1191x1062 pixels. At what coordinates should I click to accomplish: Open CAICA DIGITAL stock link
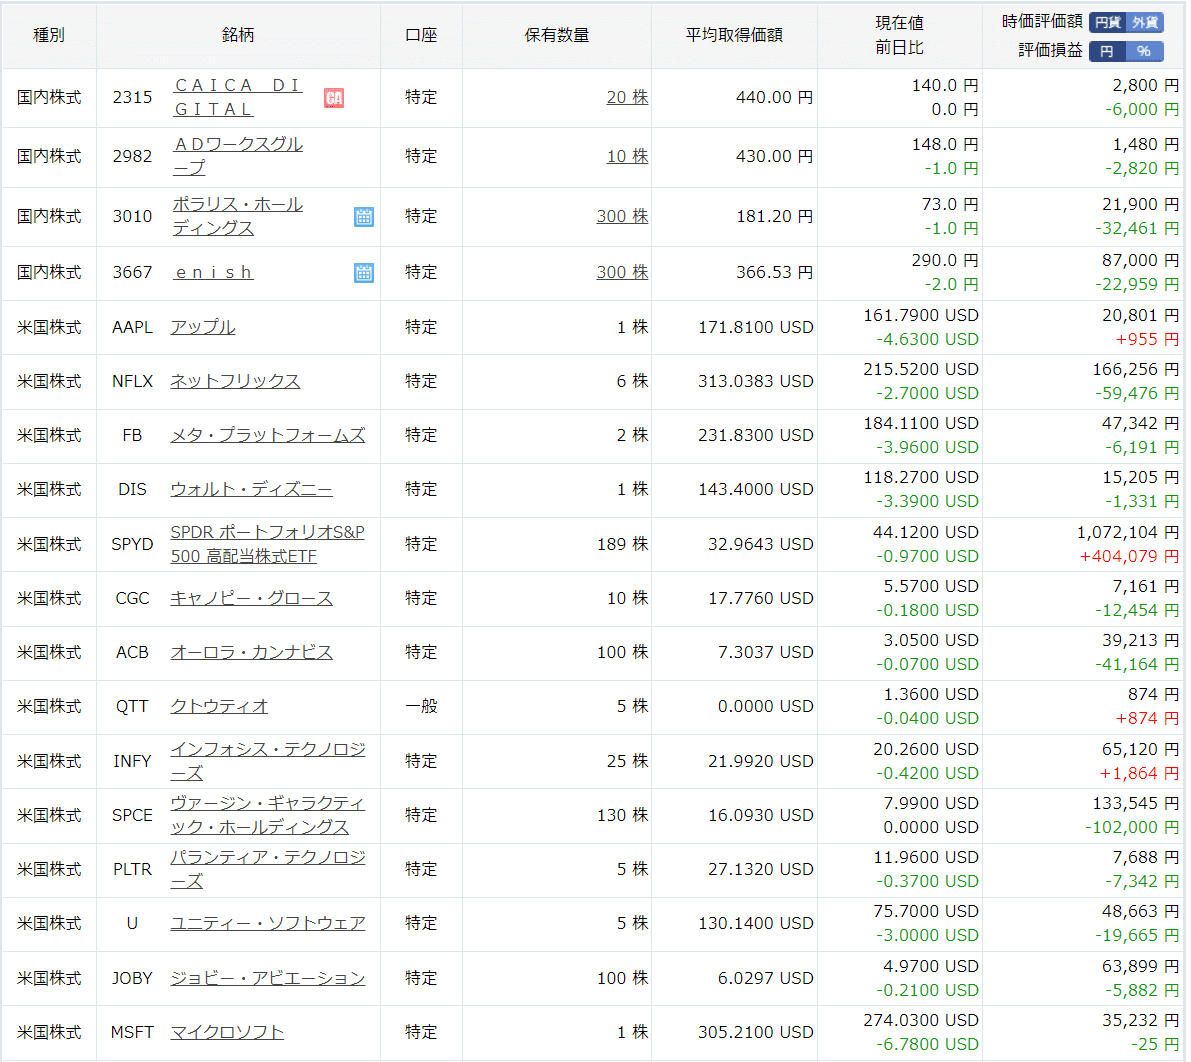(x=238, y=97)
